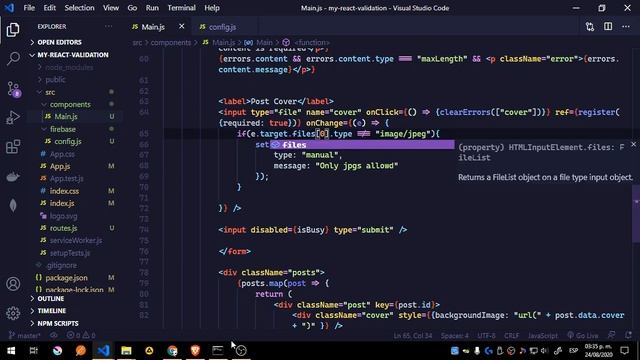Screen dimensions: 640x360
Task: Open package.json in the explorer tree
Action: [66, 278]
